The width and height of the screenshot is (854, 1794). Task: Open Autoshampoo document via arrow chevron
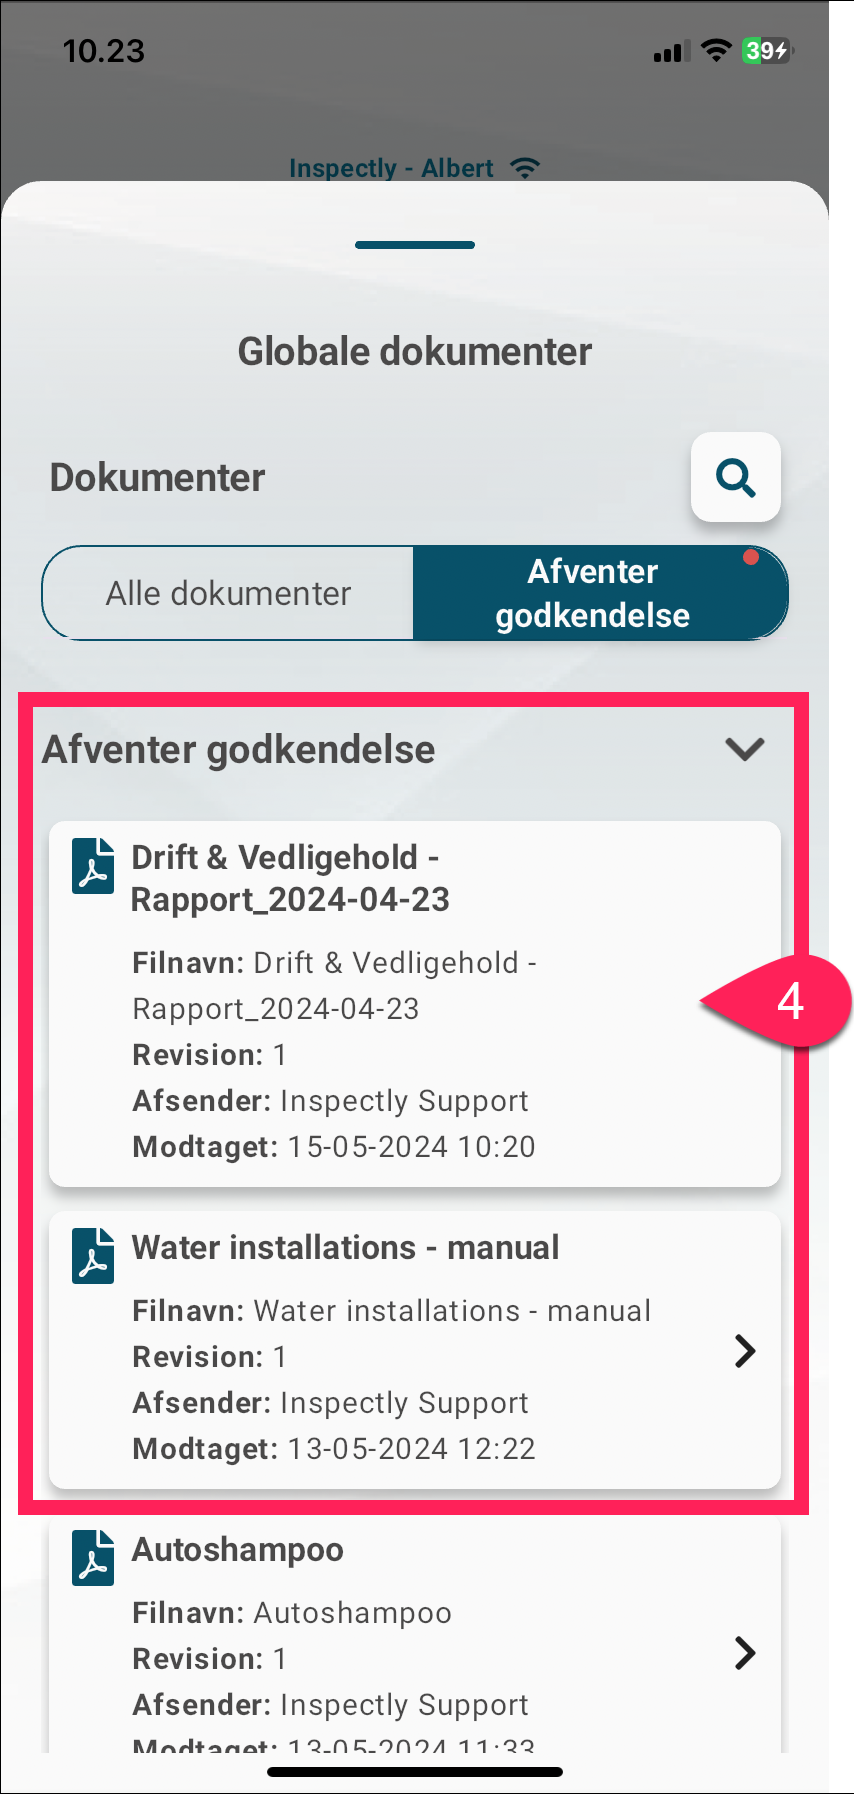[x=745, y=1653]
